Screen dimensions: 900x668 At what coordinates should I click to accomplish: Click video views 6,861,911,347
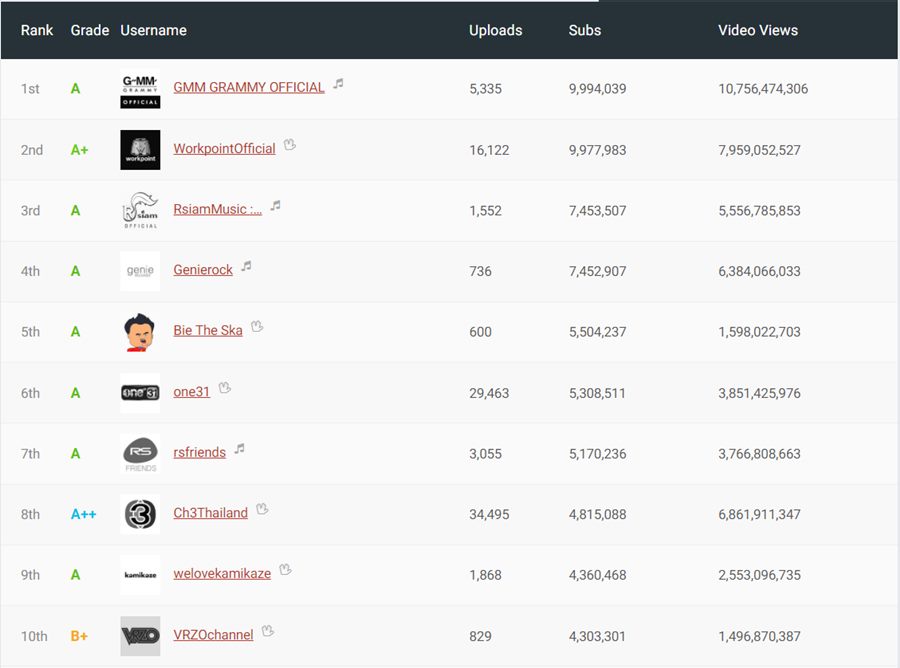[759, 514]
